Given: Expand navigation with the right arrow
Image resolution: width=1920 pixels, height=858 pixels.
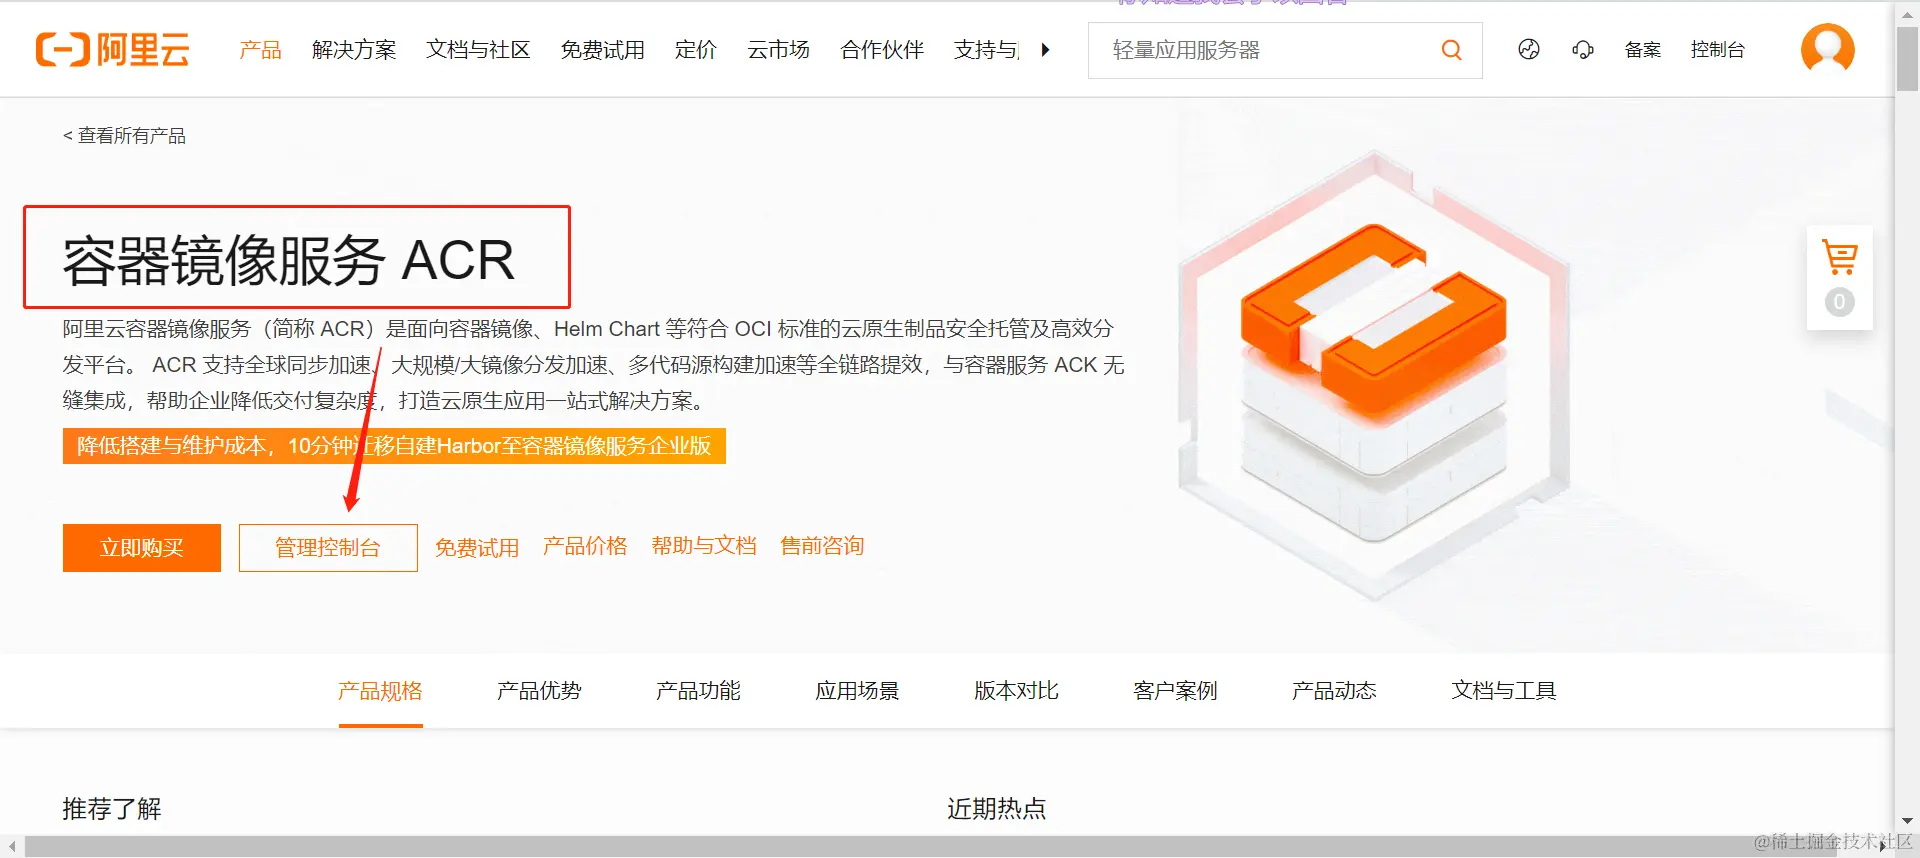Looking at the screenshot, I should click(1045, 50).
